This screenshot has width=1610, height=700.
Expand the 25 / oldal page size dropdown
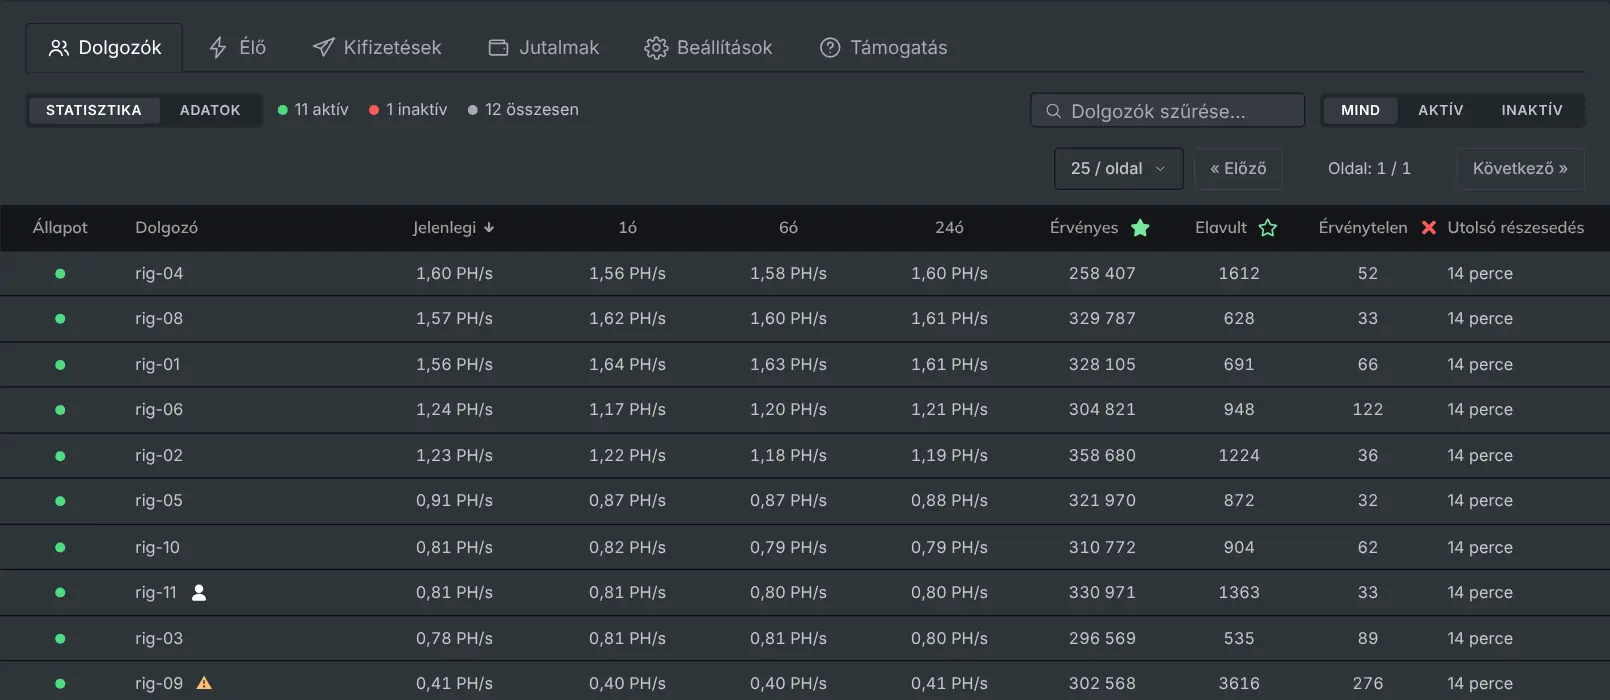pyautogui.click(x=1118, y=168)
